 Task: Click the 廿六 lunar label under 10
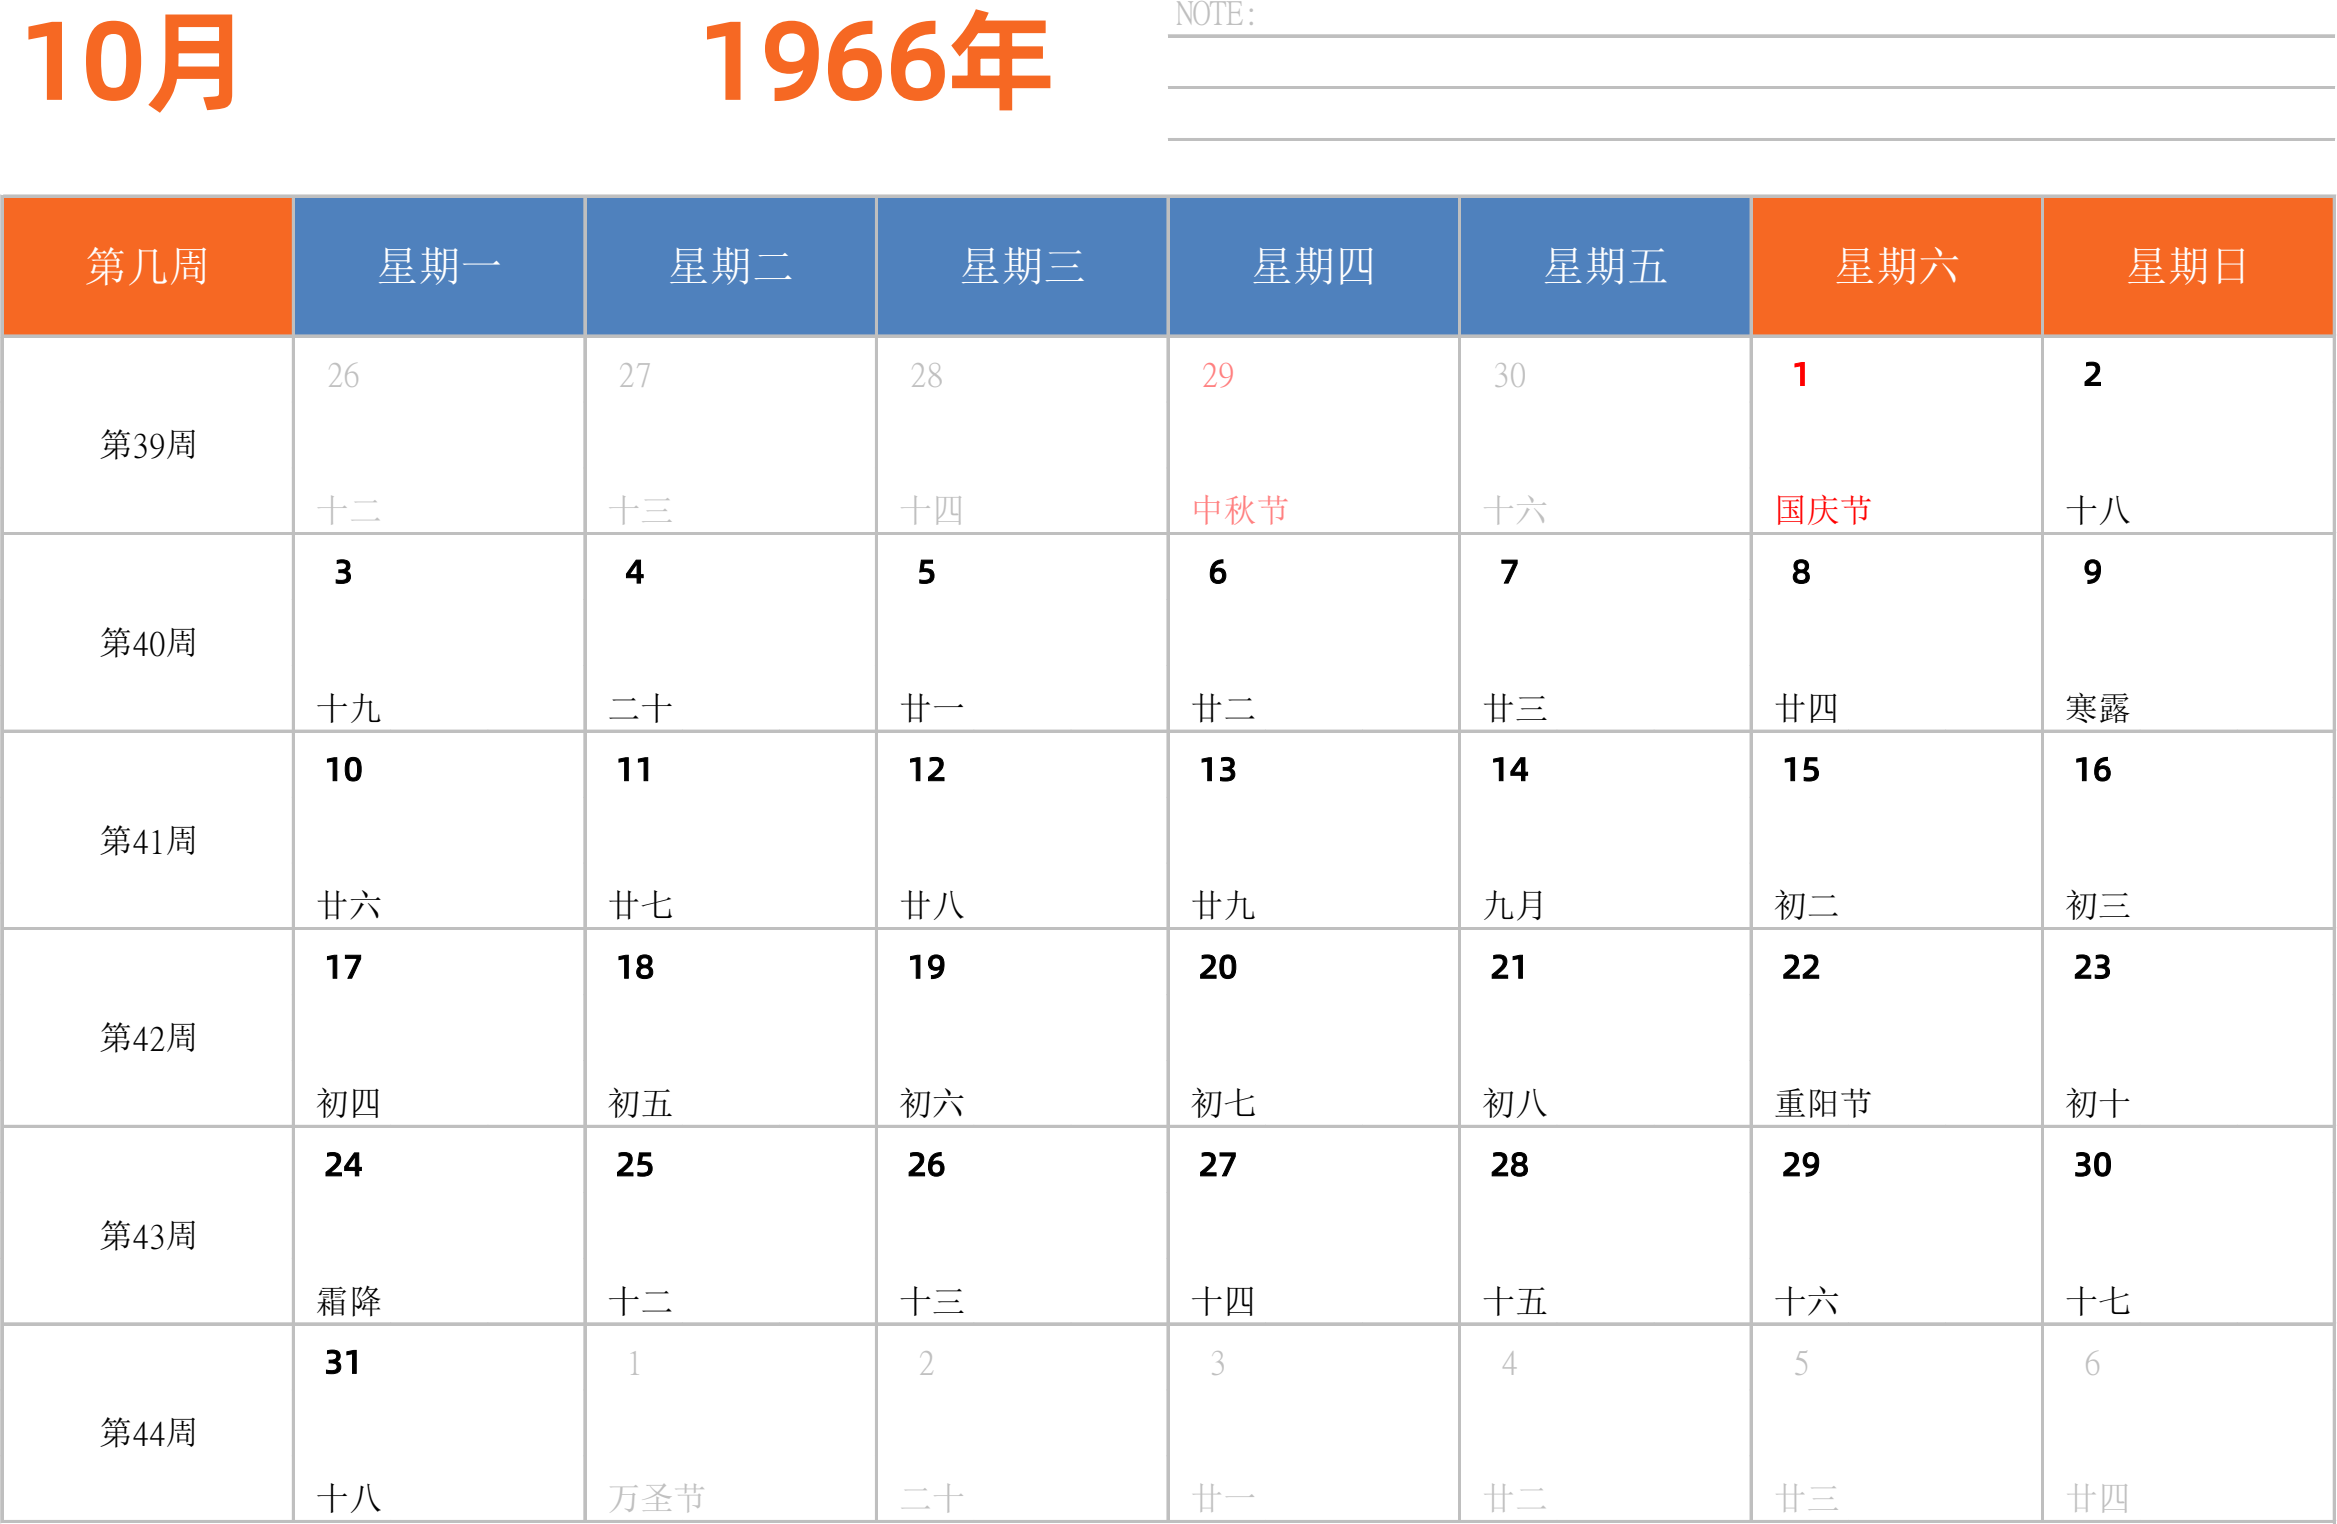click(349, 905)
